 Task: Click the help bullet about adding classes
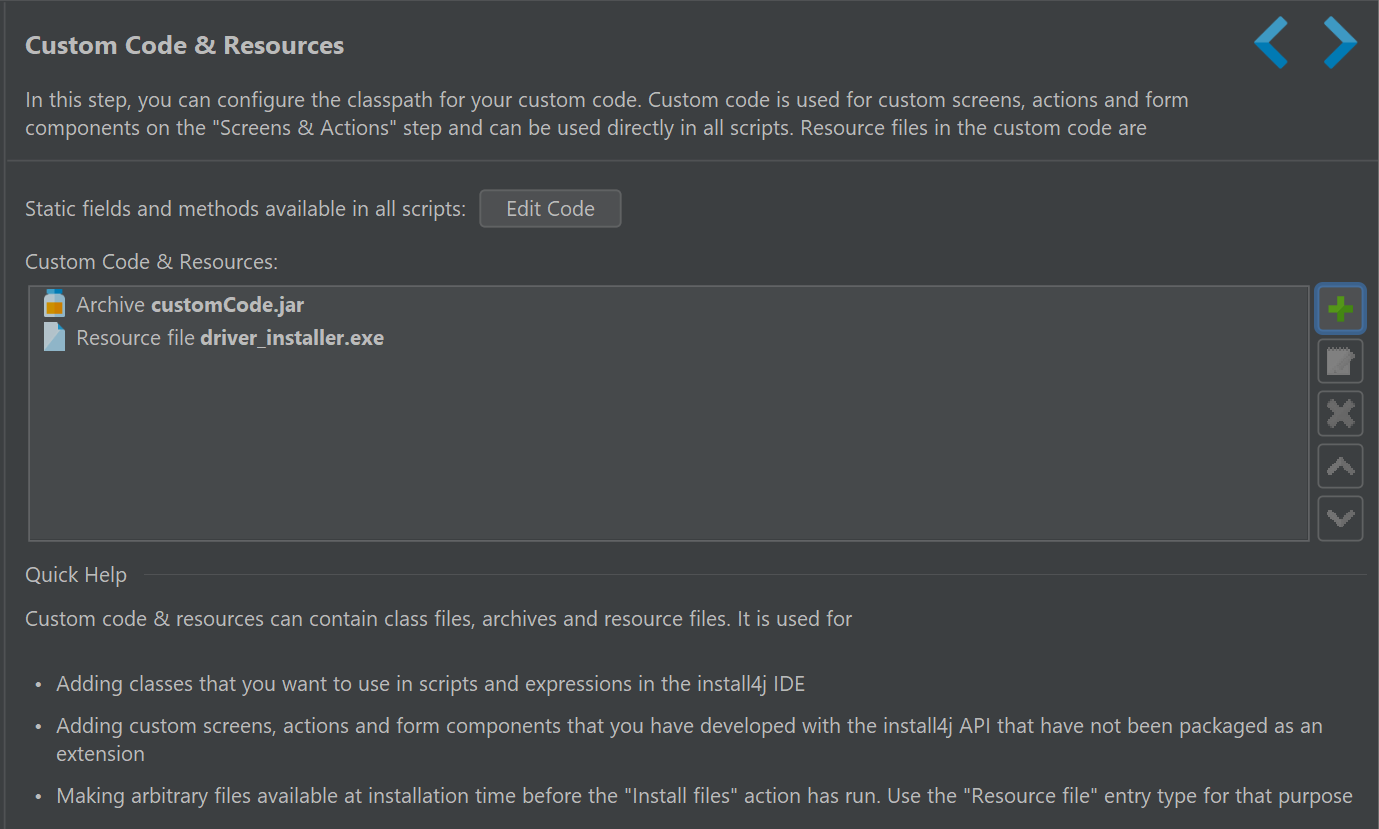pos(430,684)
